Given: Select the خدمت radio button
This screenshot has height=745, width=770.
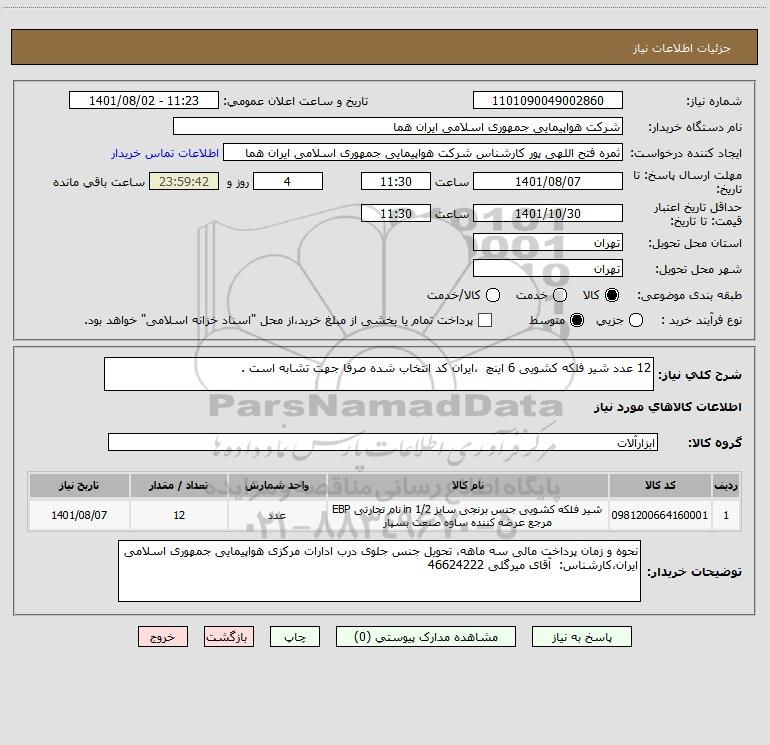Looking at the screenshot, I should click(x=560, y=295).
